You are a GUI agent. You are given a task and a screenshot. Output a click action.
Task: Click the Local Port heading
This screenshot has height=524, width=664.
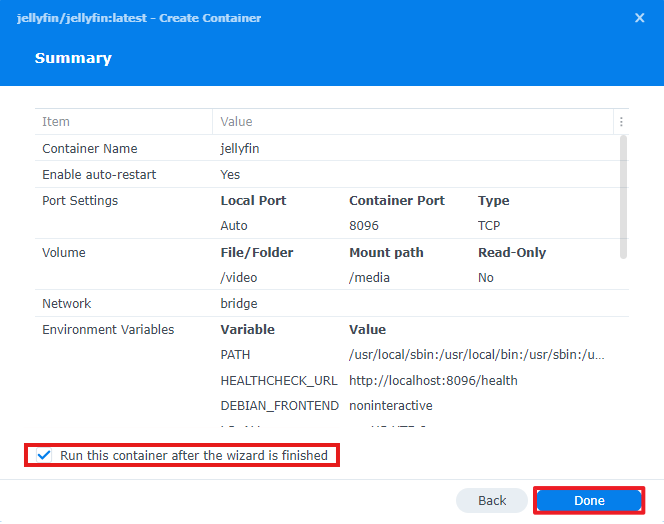coord(253,201)
